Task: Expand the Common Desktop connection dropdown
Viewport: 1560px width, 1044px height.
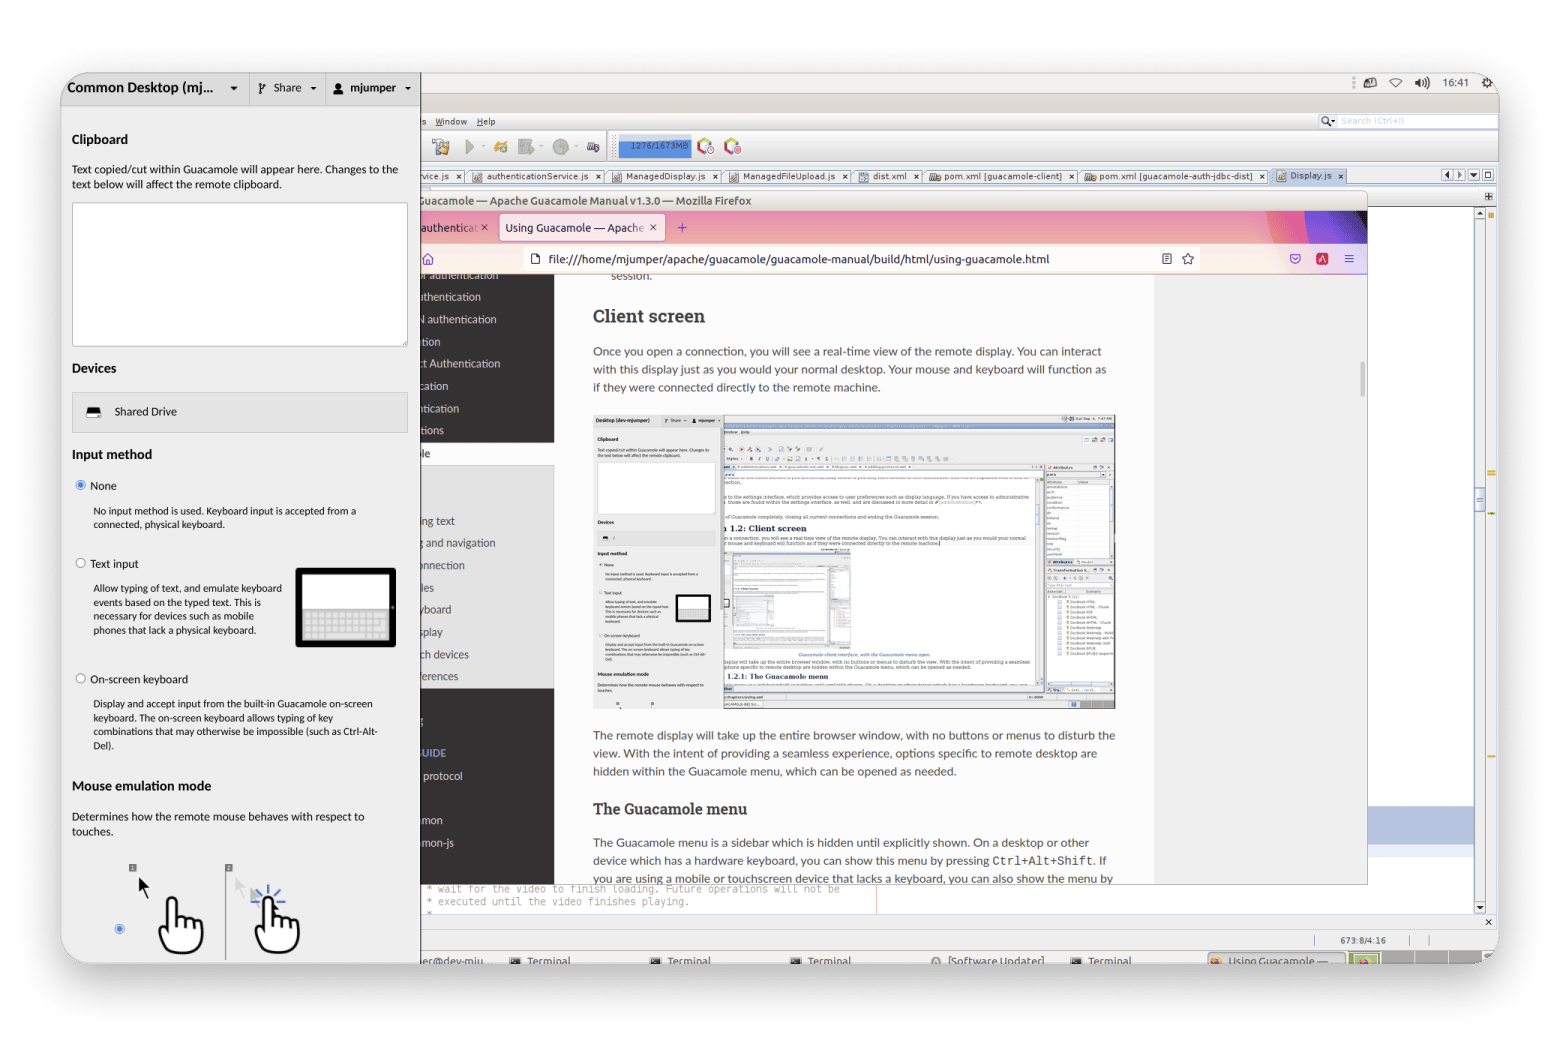Action: coord(234,88)
